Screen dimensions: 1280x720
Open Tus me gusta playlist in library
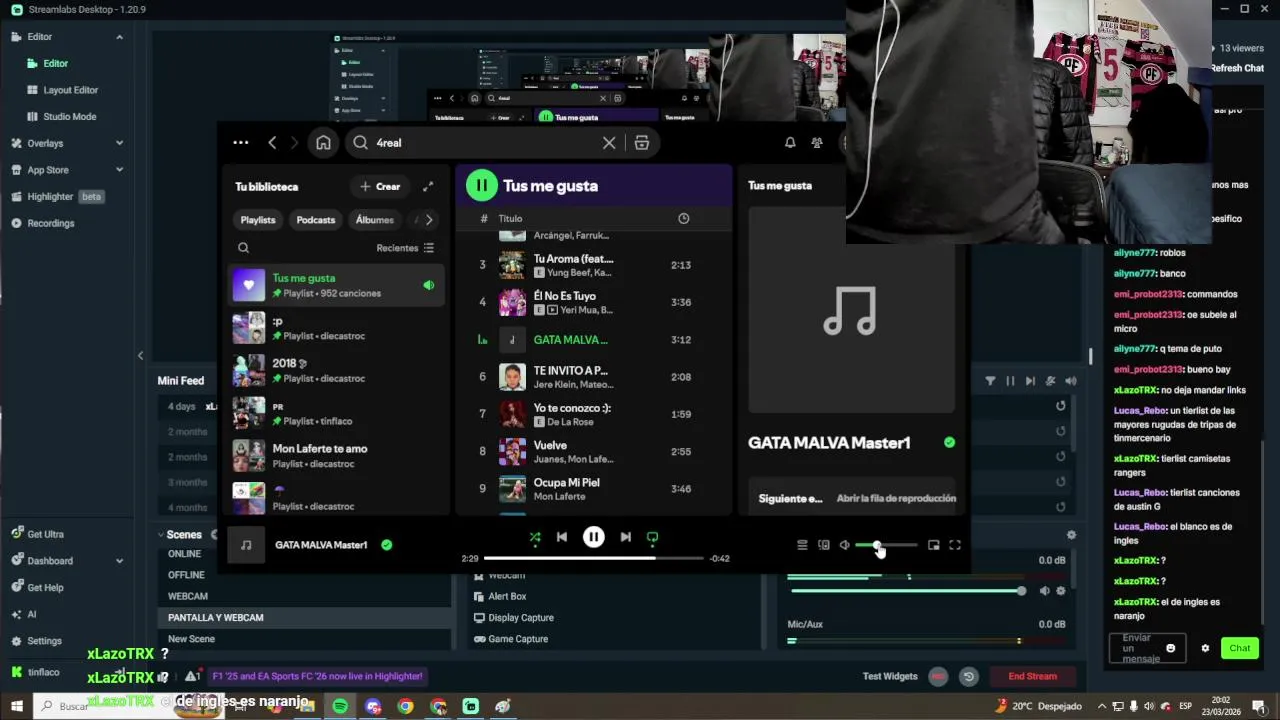click(336, 285)
